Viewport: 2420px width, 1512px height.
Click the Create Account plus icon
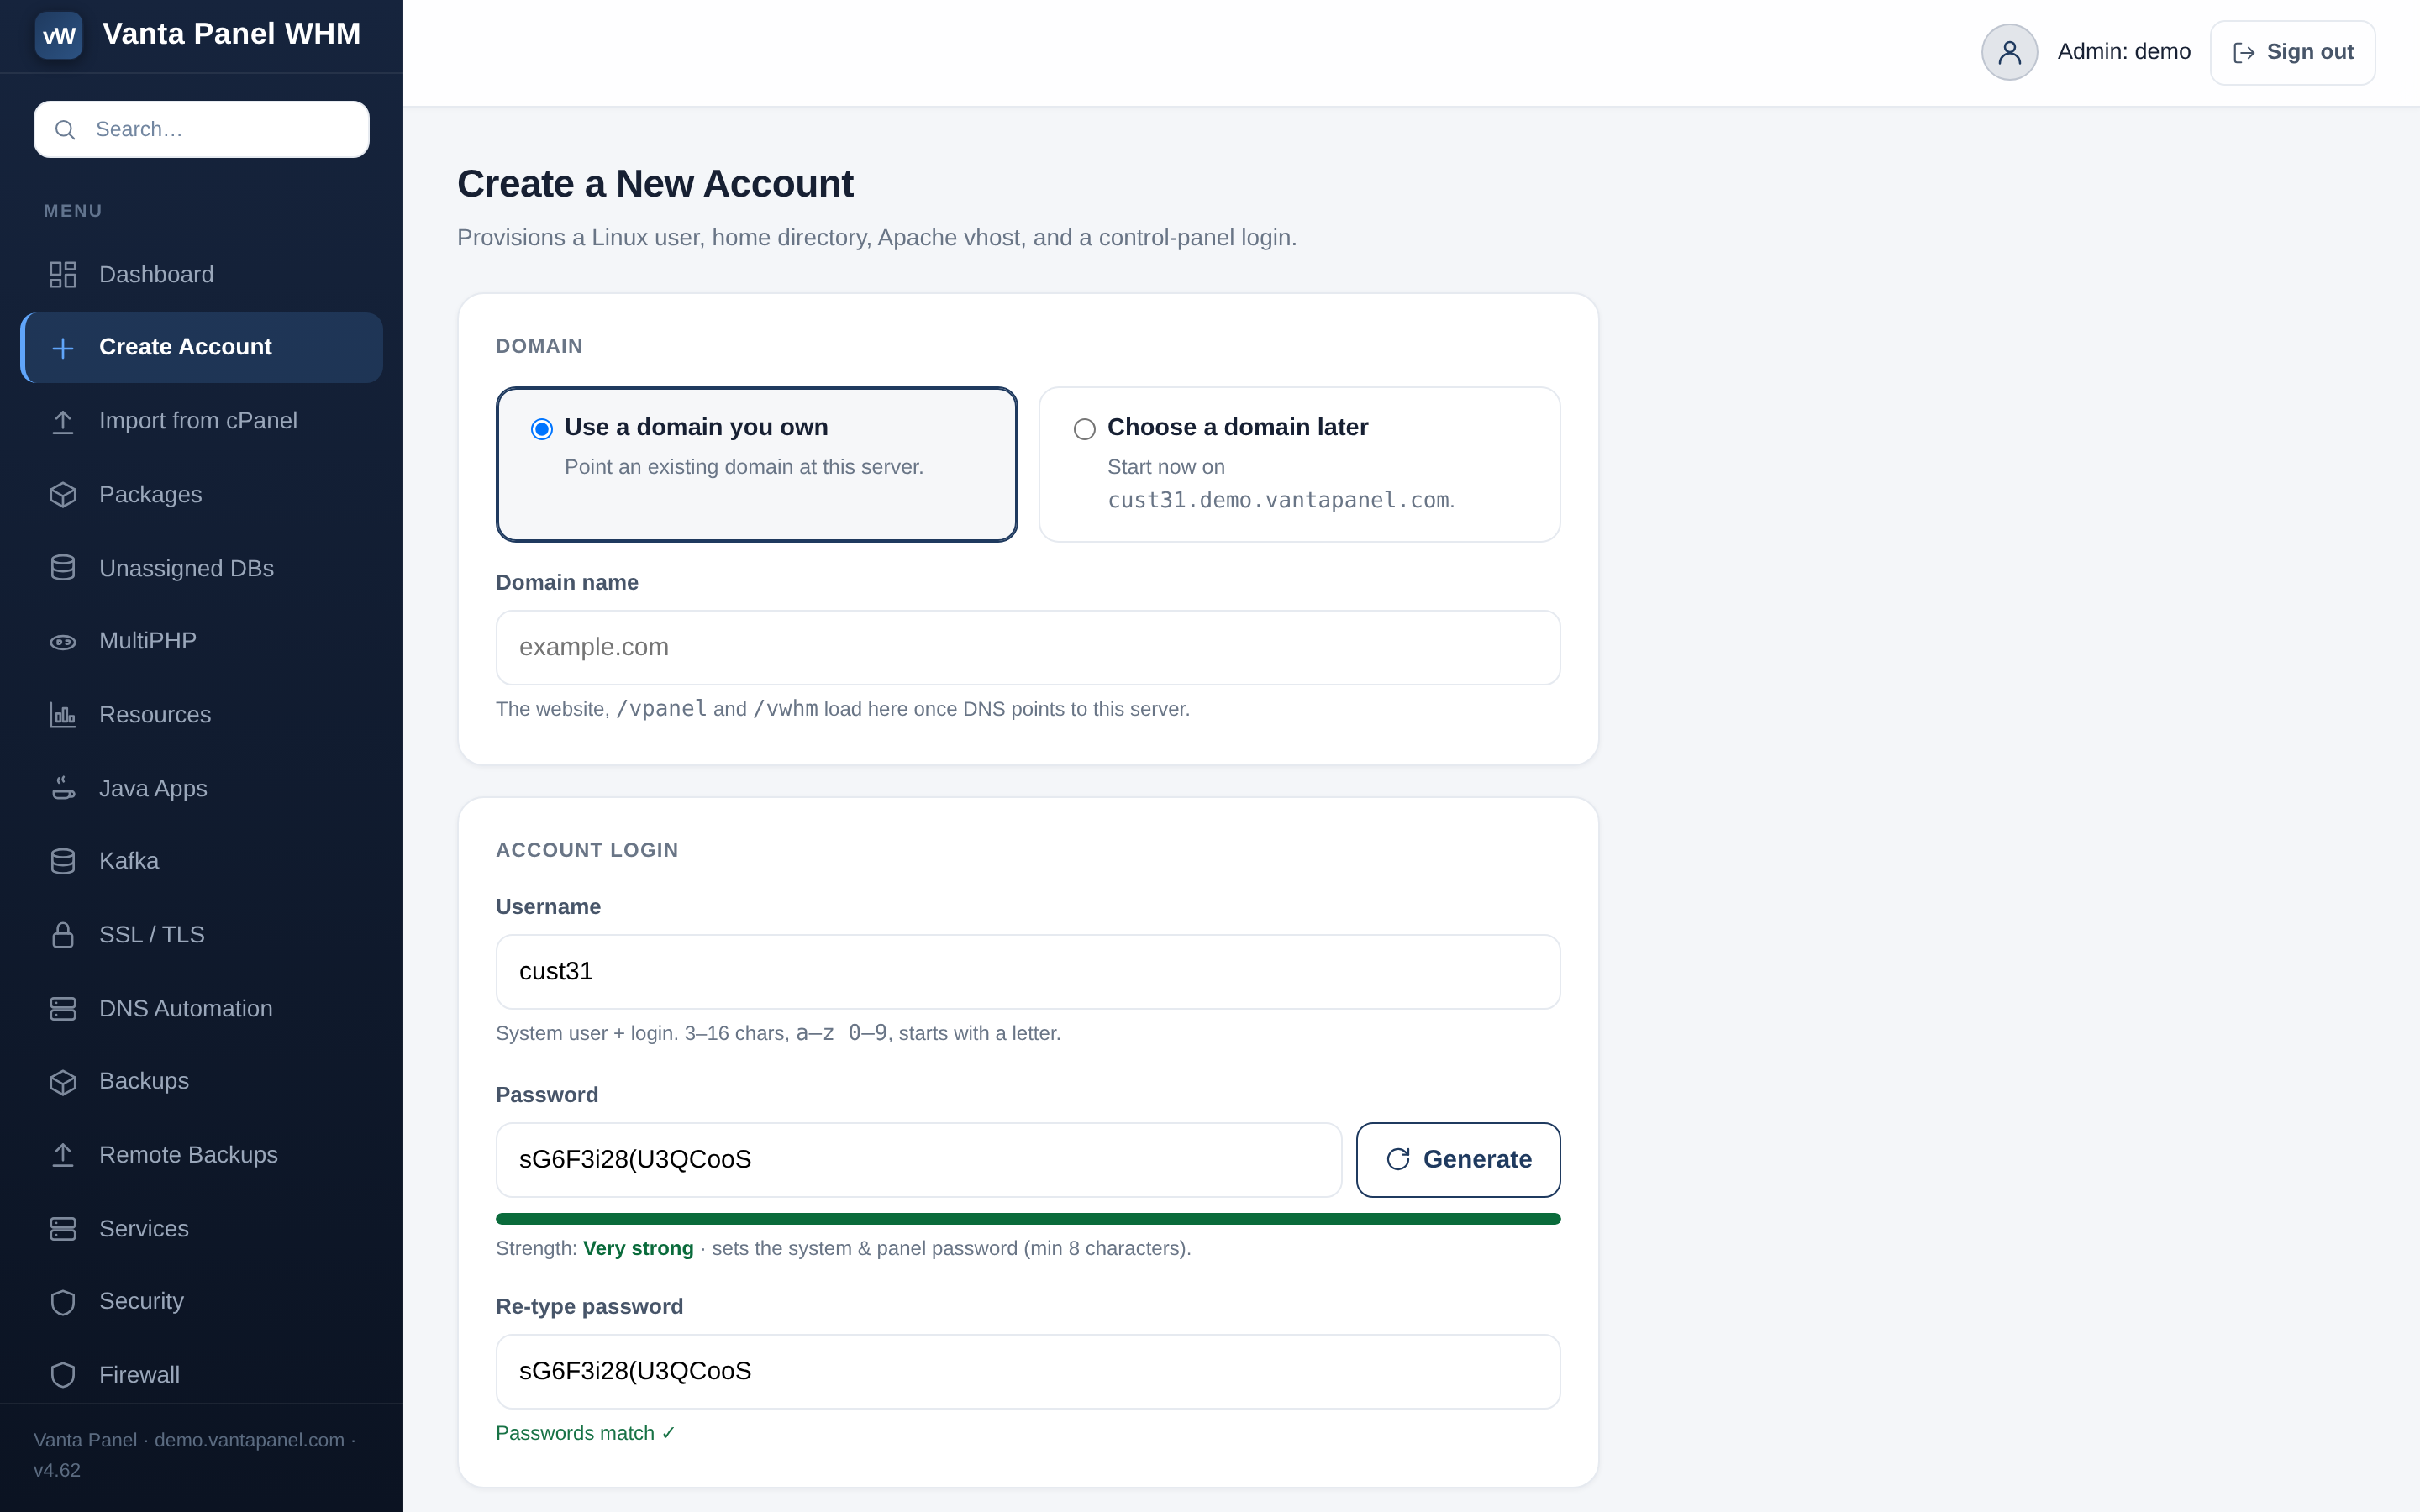tap(63, 348)
